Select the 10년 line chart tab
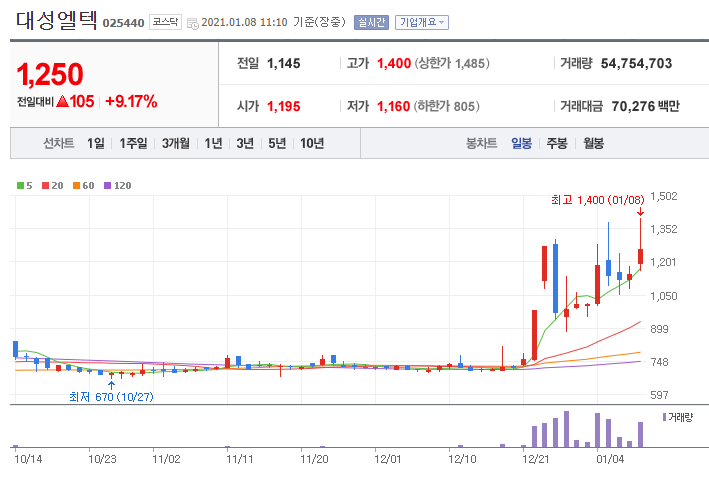The width and height of the screenshot is (709, 484). tap(312, 143)
